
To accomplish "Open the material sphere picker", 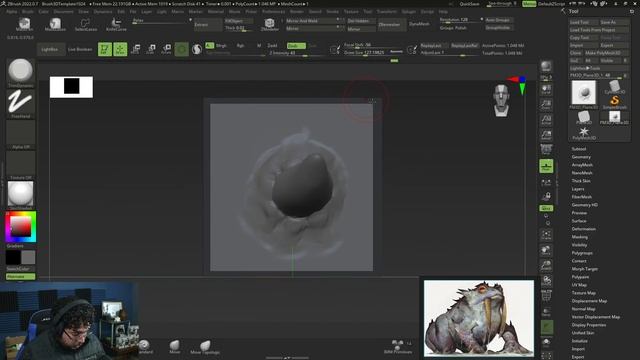I will click(x=20, y=195).
